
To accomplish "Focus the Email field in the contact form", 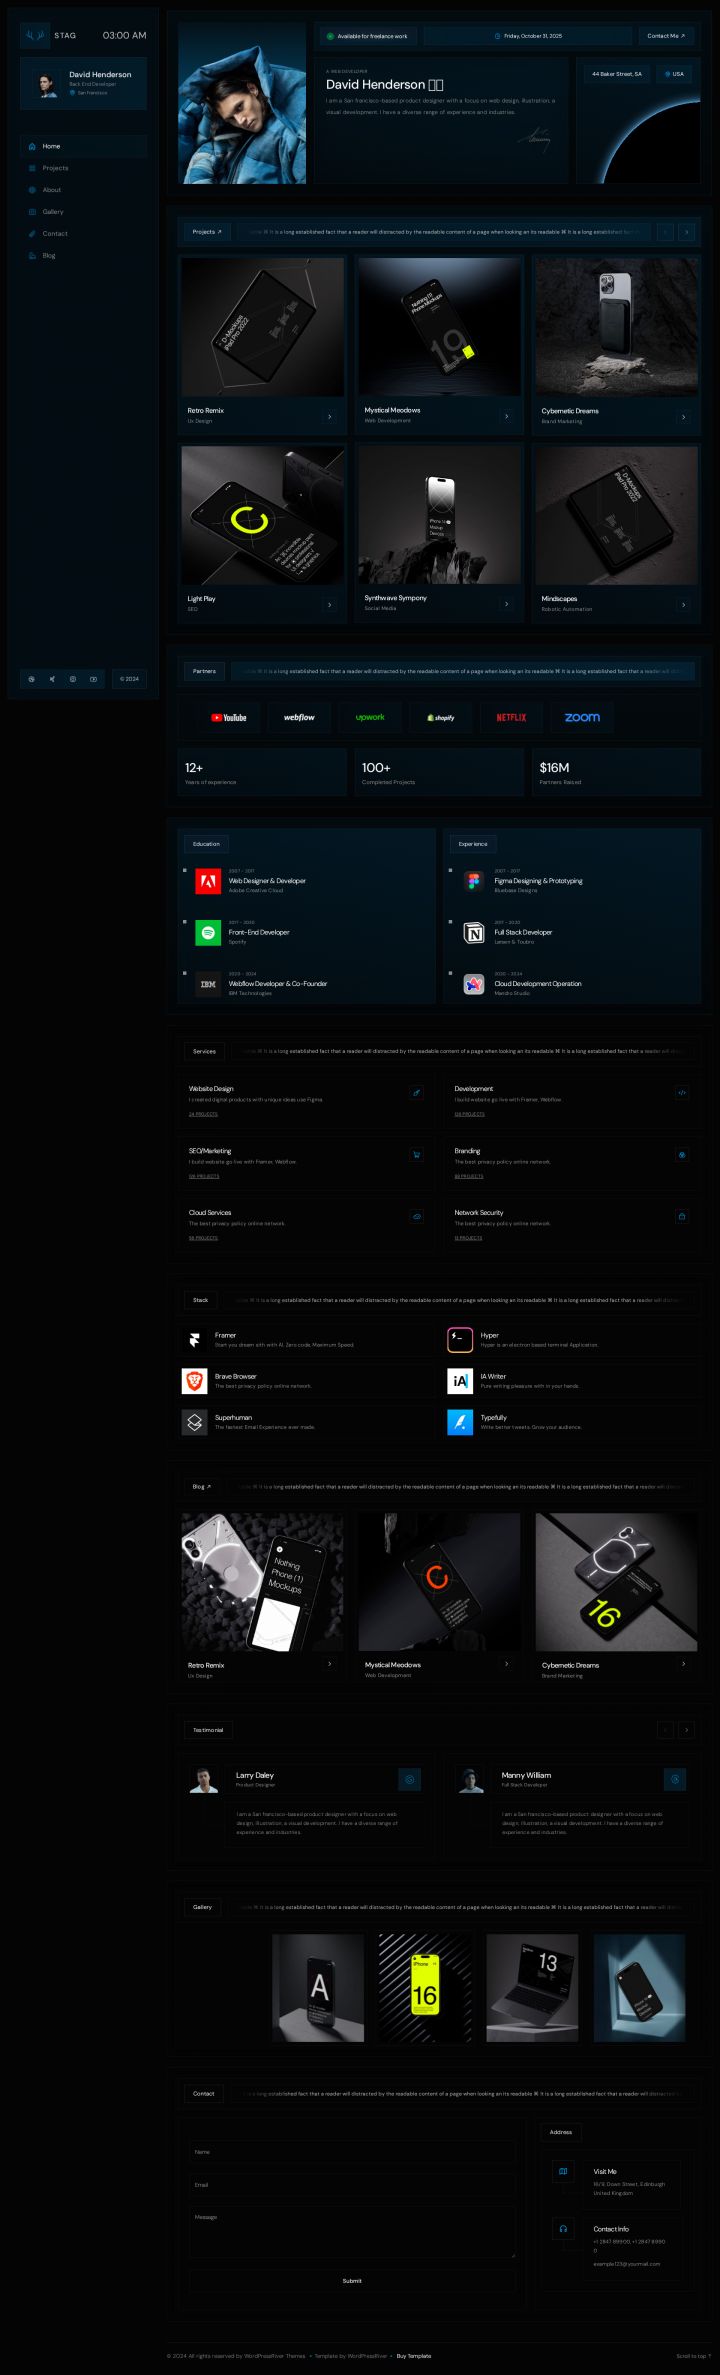I will coord(352,2185).
